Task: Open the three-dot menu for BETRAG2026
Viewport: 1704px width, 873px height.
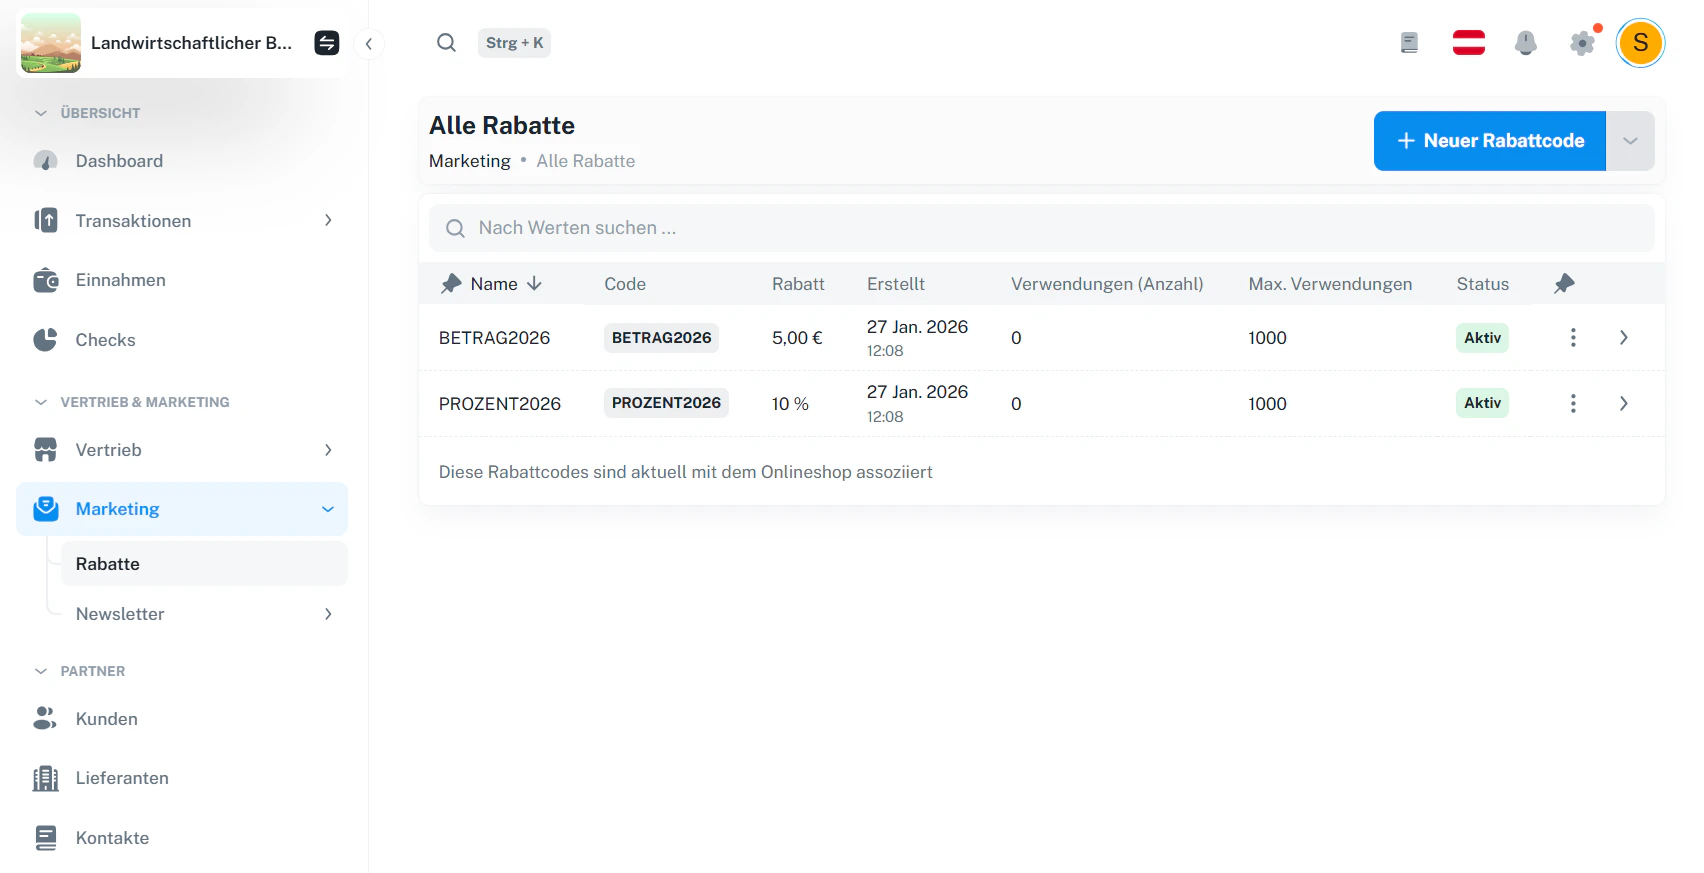Action: coord(1573,338)
